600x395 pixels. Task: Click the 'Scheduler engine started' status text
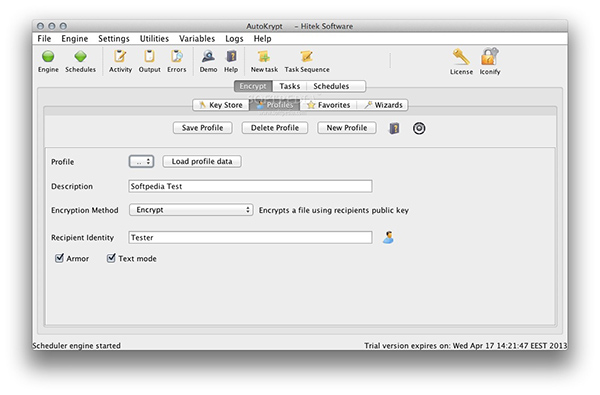tap(77, 346)
